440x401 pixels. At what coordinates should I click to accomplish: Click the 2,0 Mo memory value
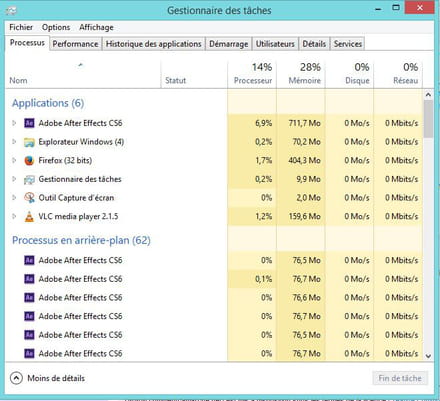pyautogui.click(x=308, y=198)
